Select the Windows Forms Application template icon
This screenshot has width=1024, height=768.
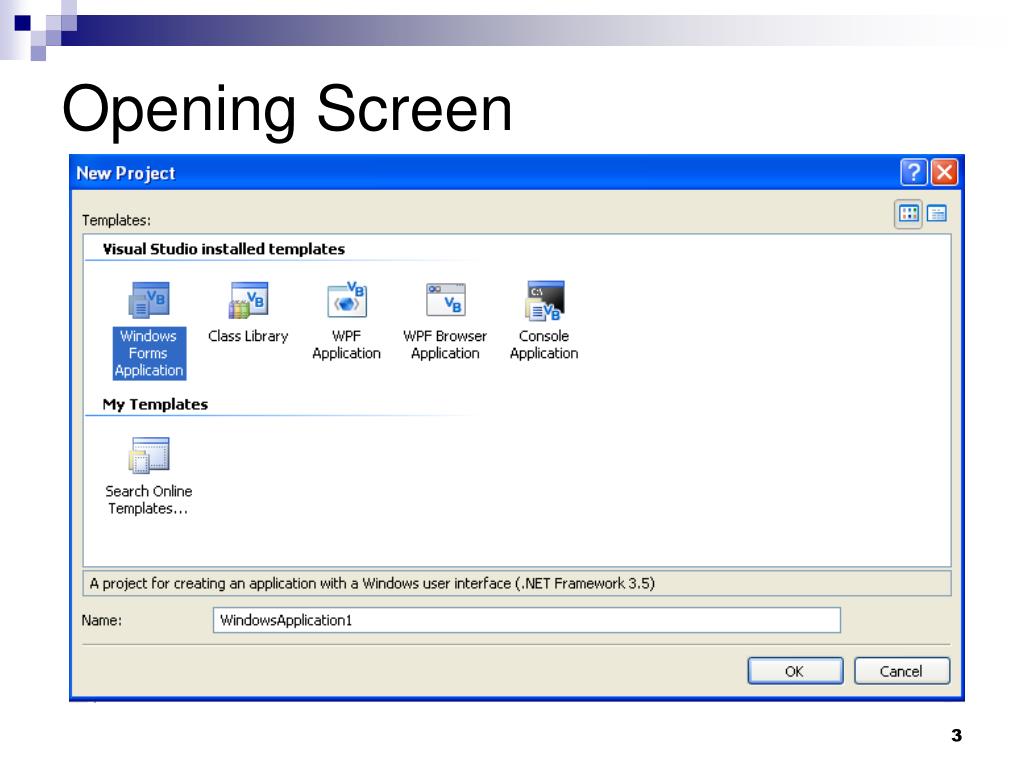click(149, 300)
